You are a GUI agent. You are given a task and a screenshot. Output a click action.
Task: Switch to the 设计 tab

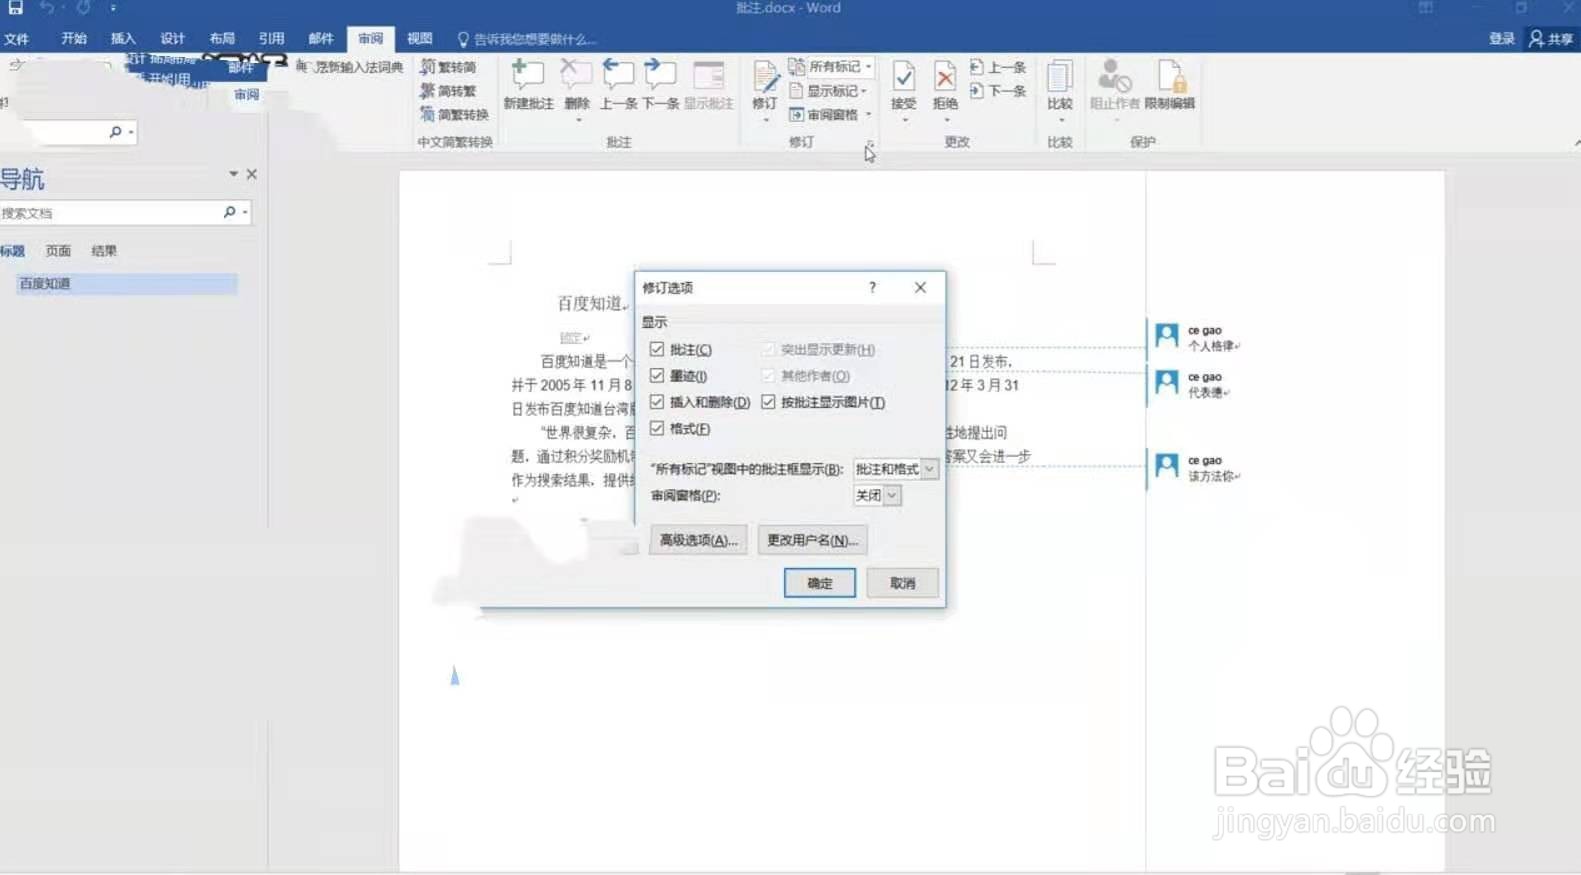[x=172, y=38]
